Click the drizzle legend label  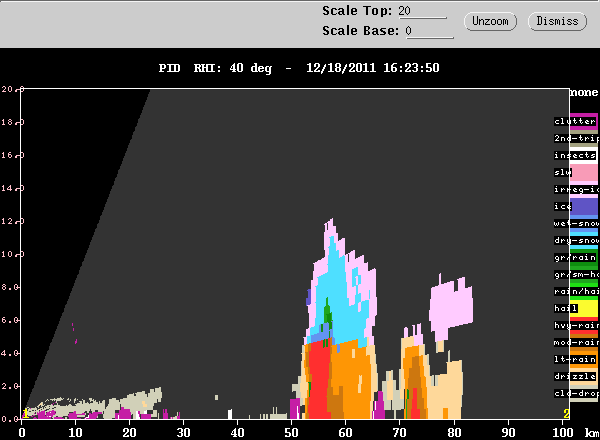coord(575,376)
